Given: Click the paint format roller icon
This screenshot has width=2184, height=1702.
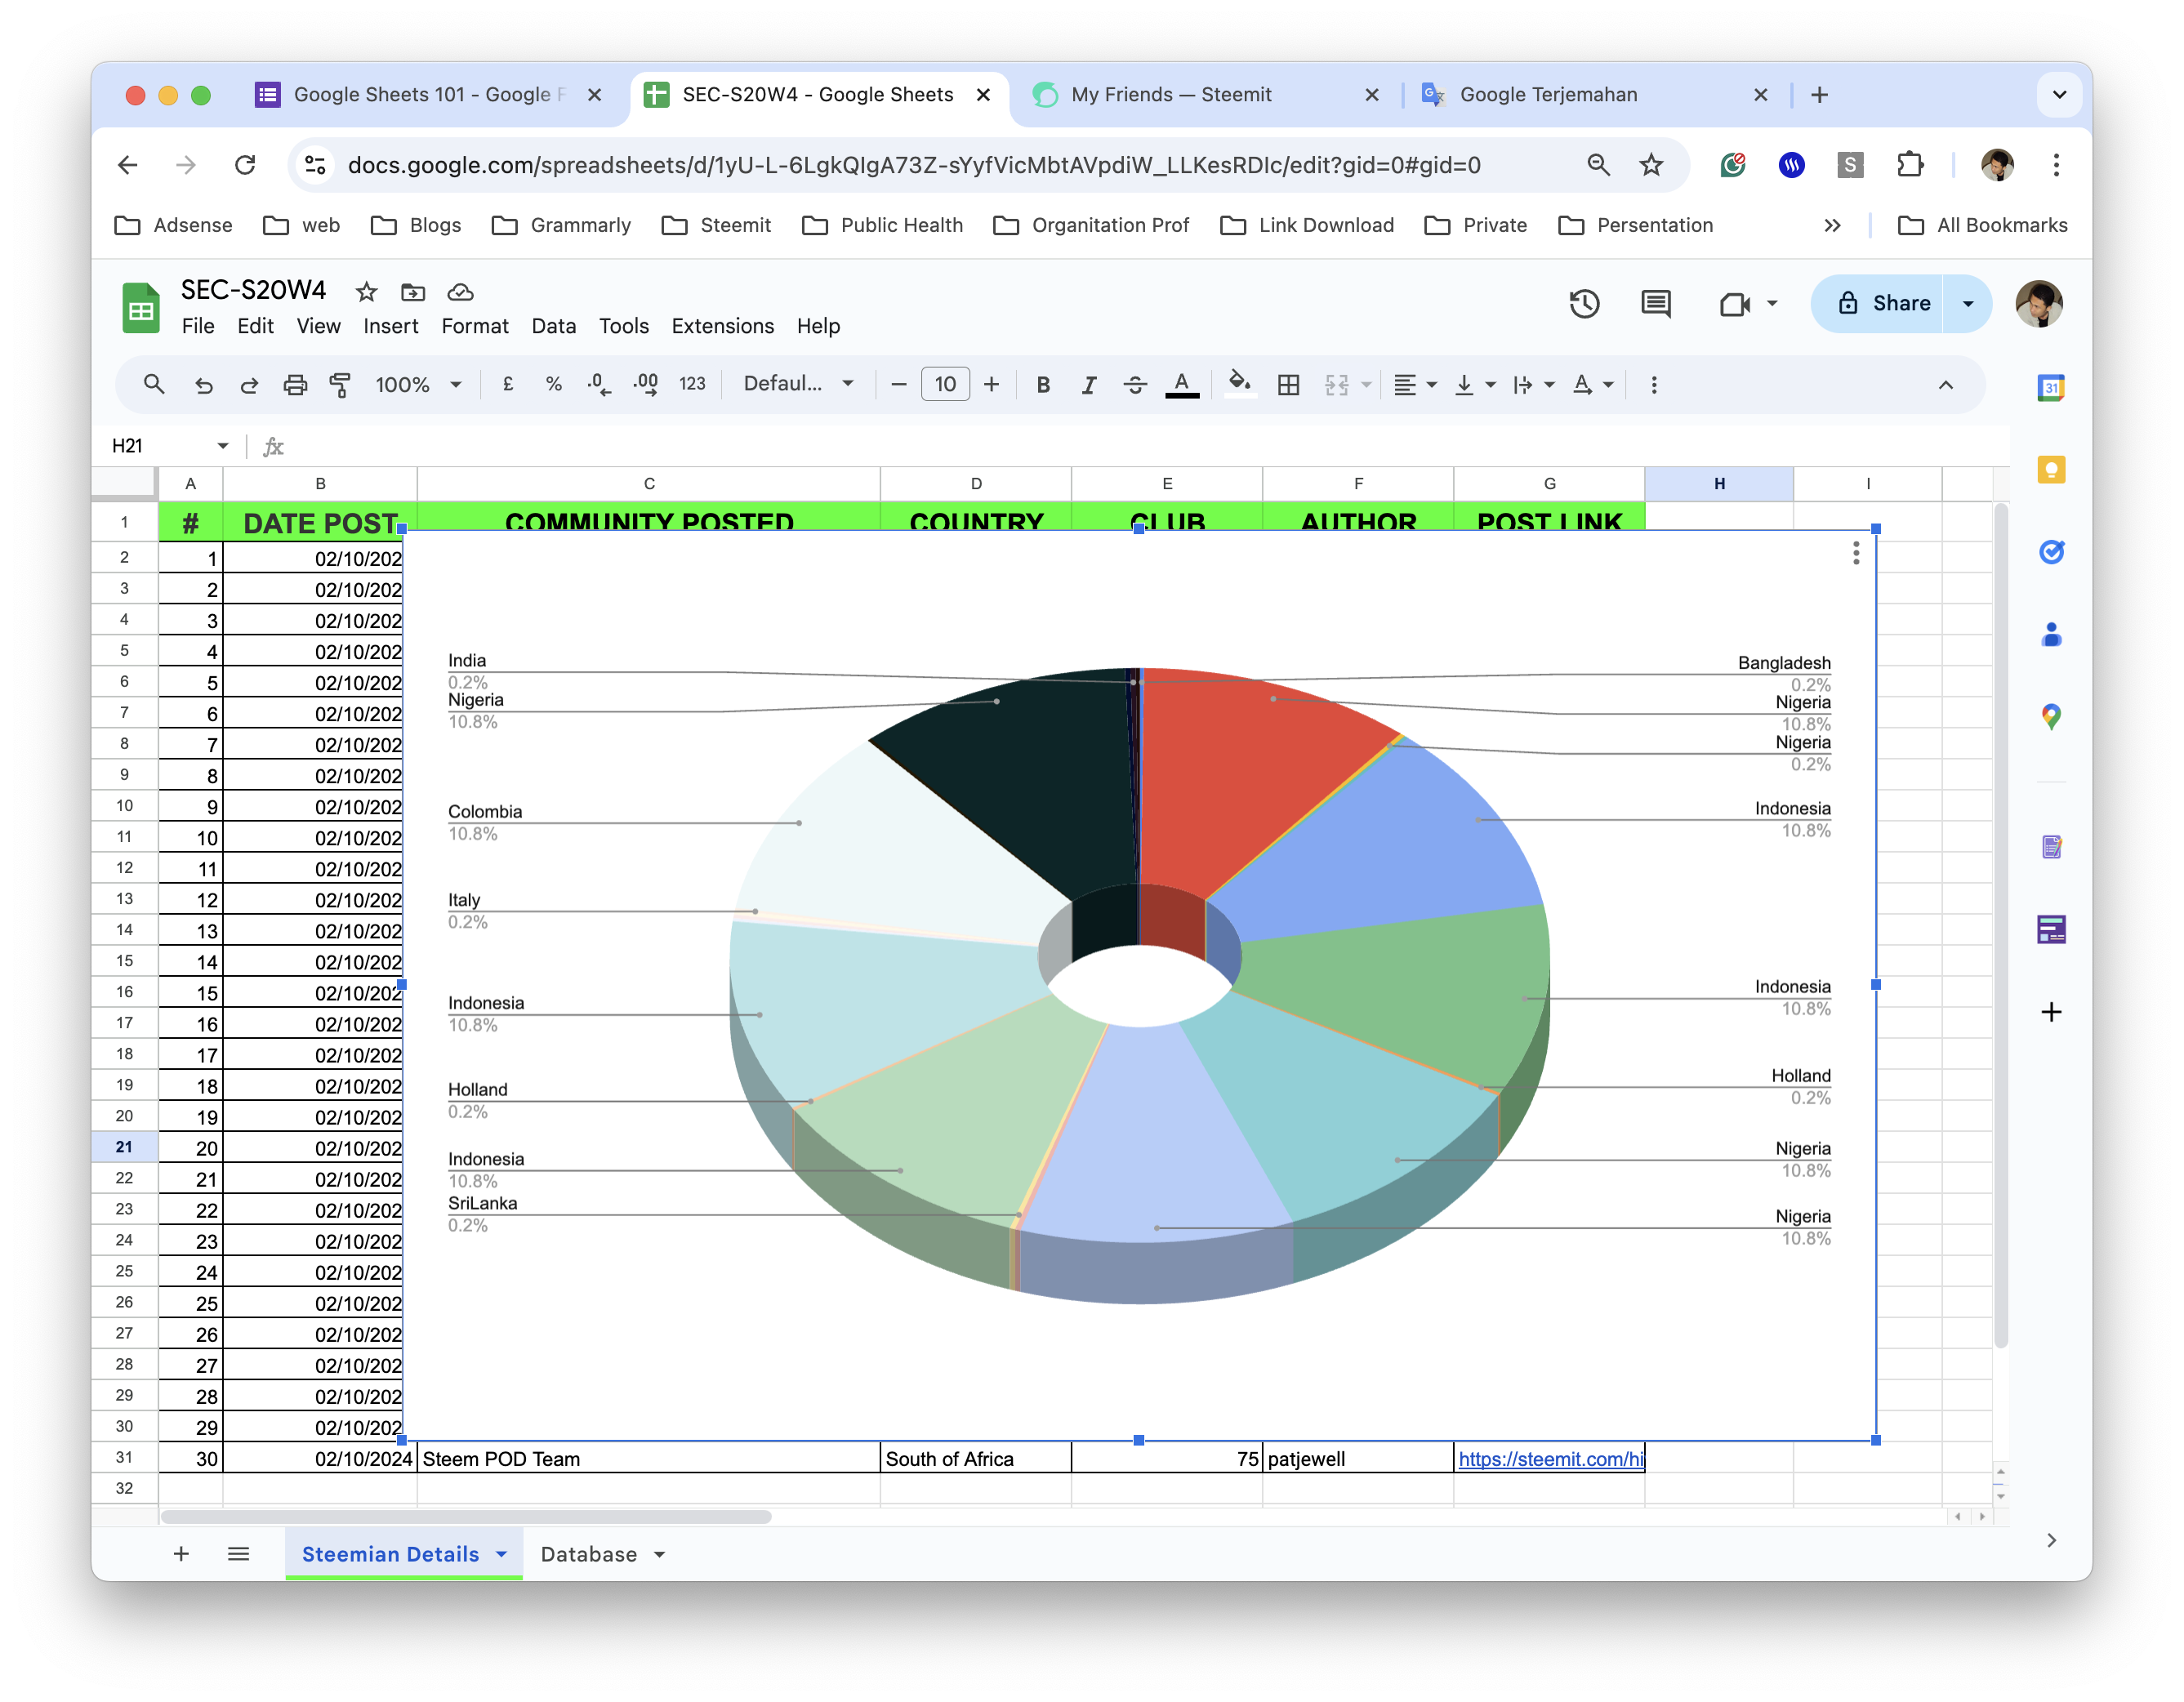Looking at the screenshot, I should pos(340,385).
